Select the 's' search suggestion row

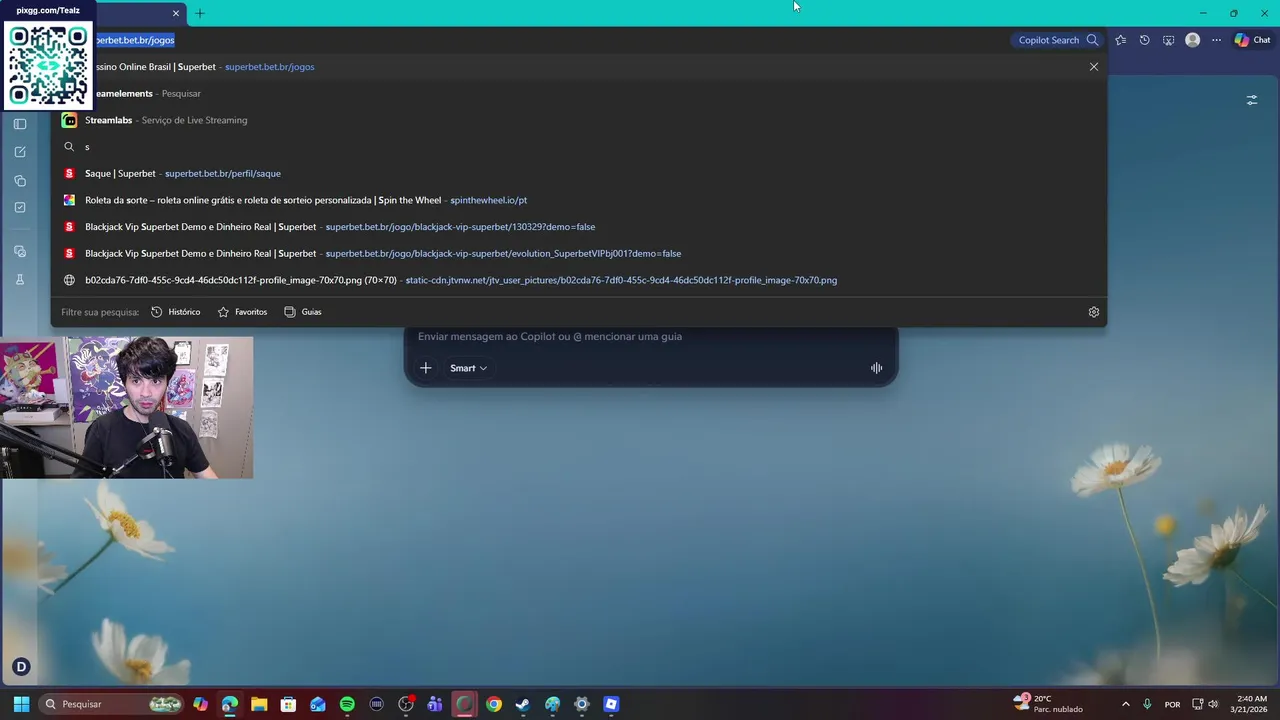(x=578, y=147)
